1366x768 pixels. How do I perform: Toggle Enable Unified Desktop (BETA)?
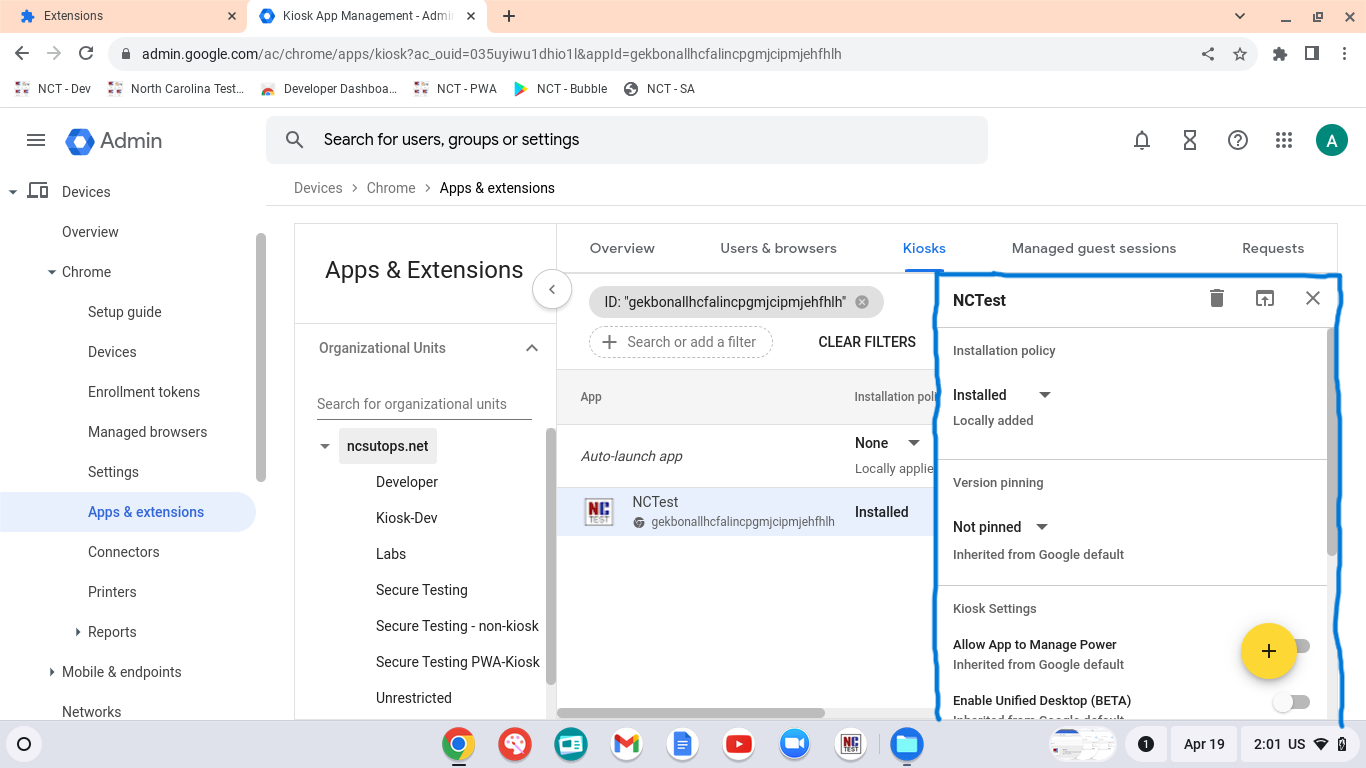1291,702
